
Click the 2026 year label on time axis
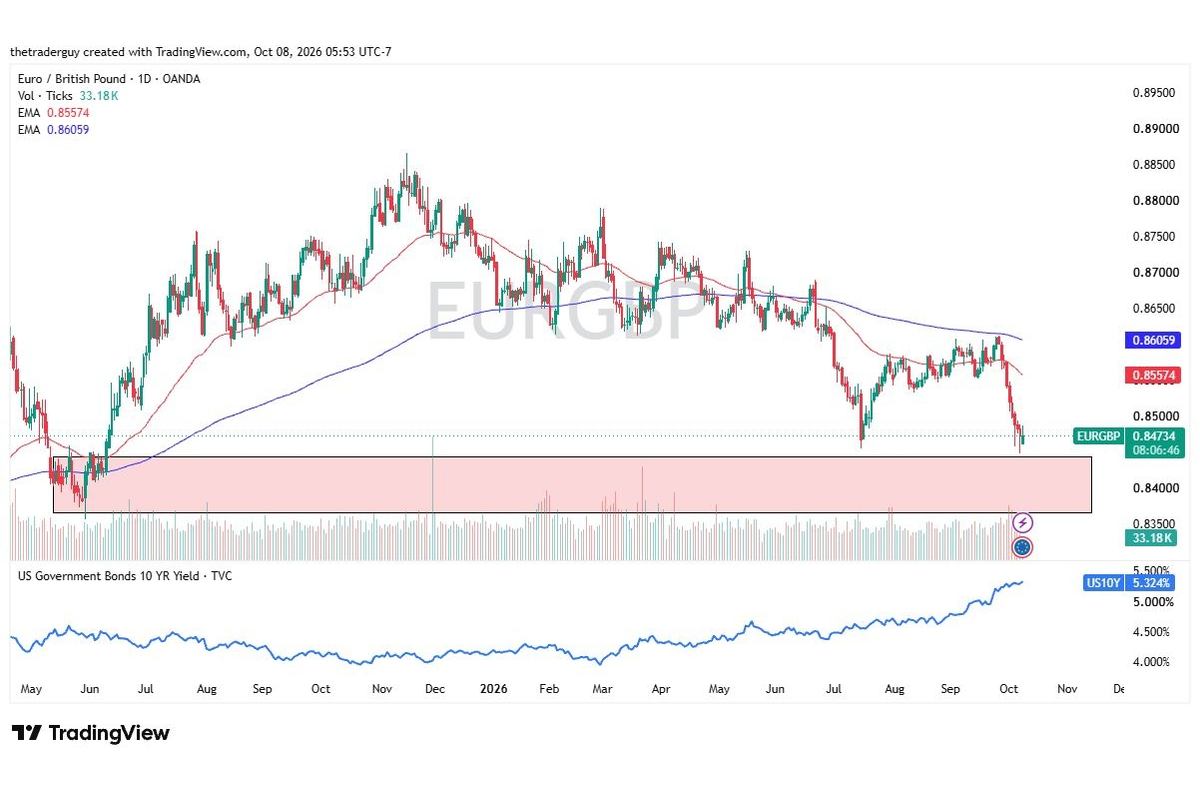[x=493, y=689]
